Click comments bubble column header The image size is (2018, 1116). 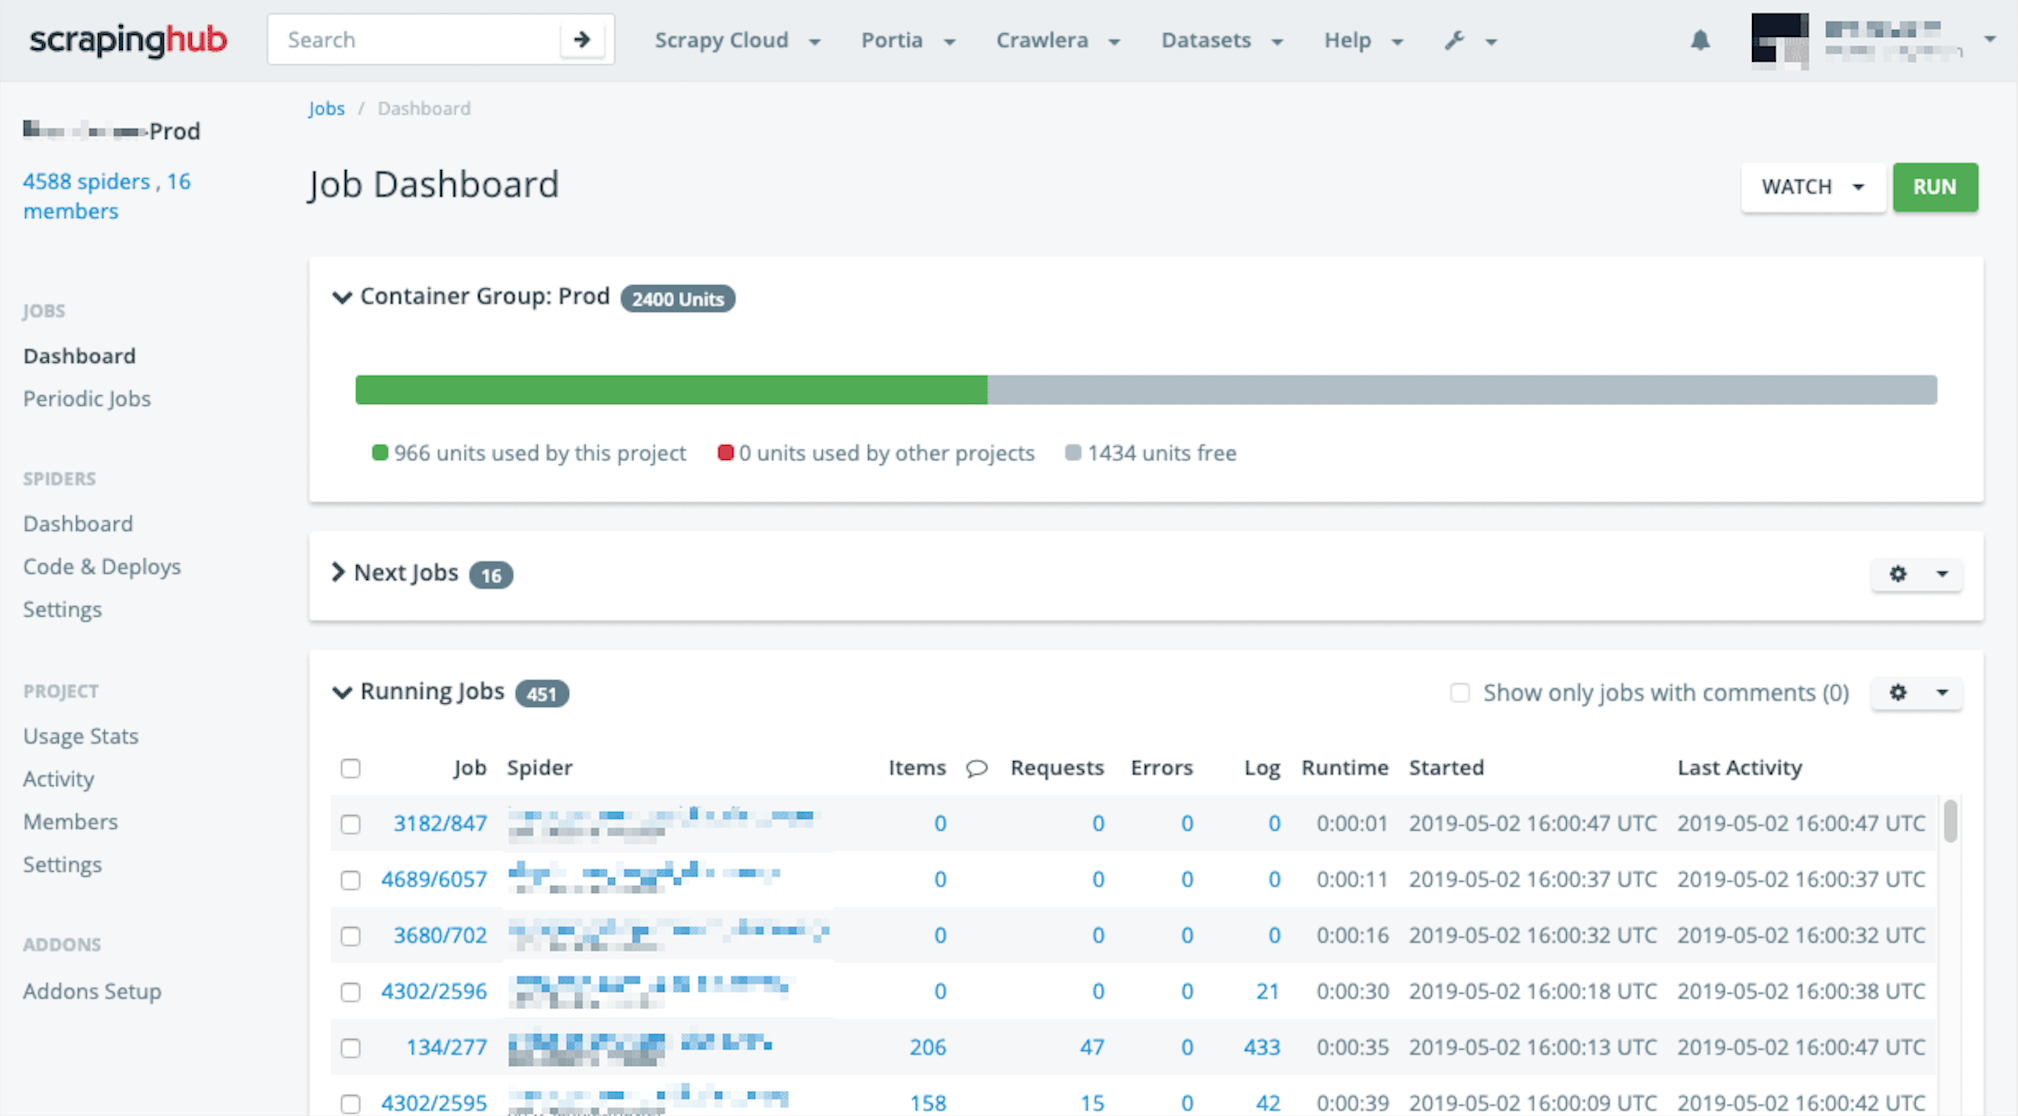click(977, 768)
